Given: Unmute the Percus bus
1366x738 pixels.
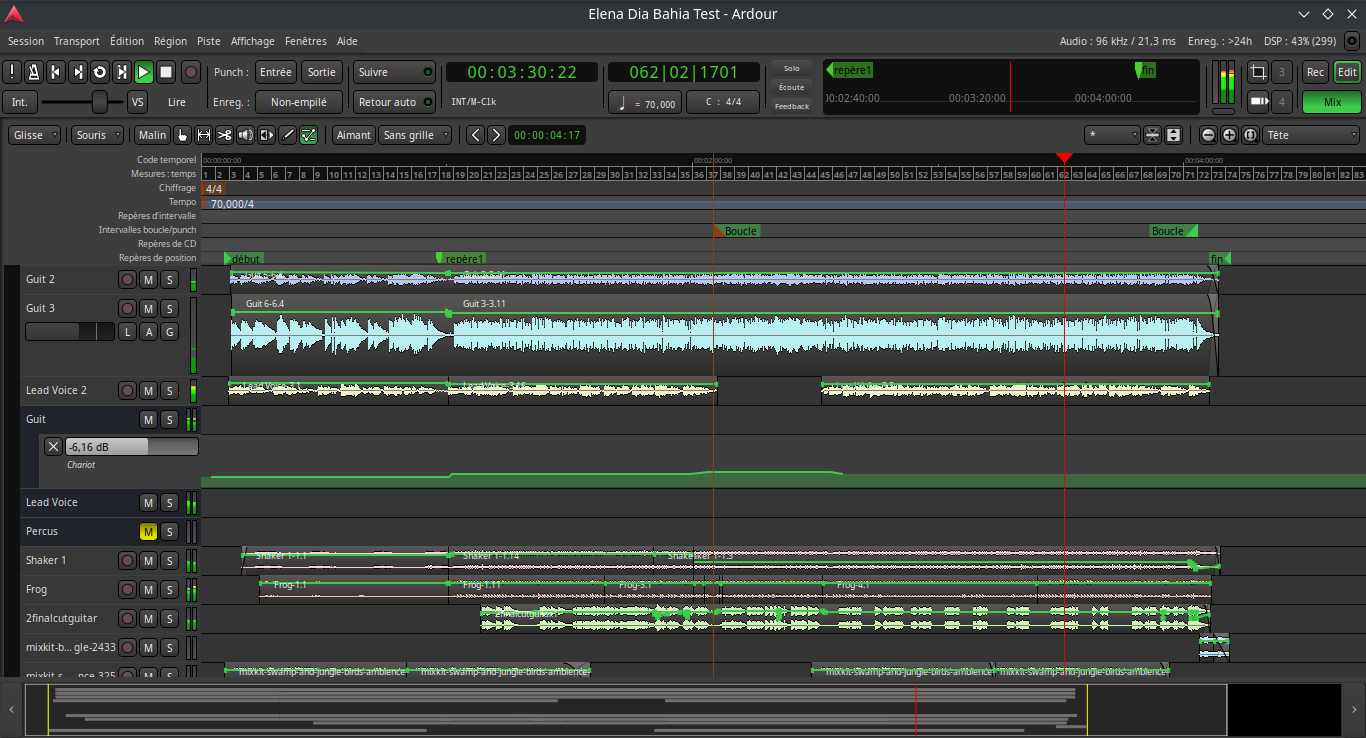Looking at the screenshot, I should [x=148, y=531].
